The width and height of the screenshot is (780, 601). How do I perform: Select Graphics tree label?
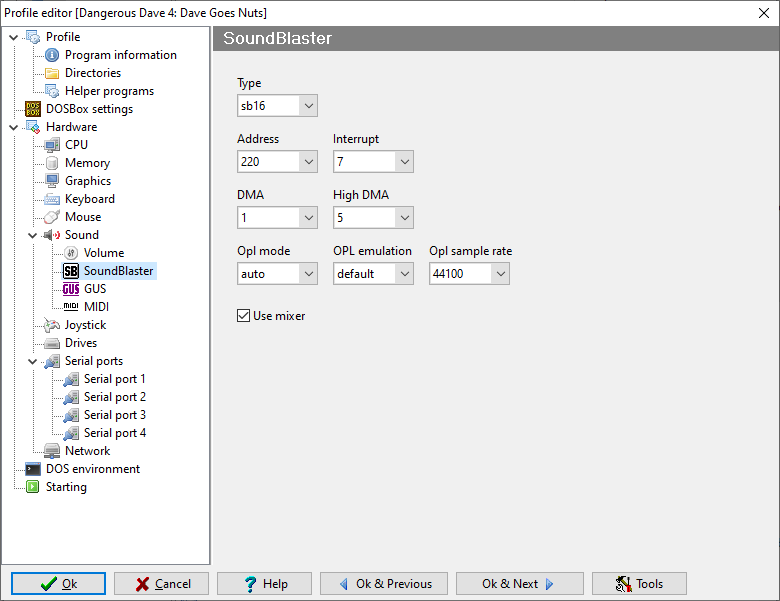click(88, 181)
